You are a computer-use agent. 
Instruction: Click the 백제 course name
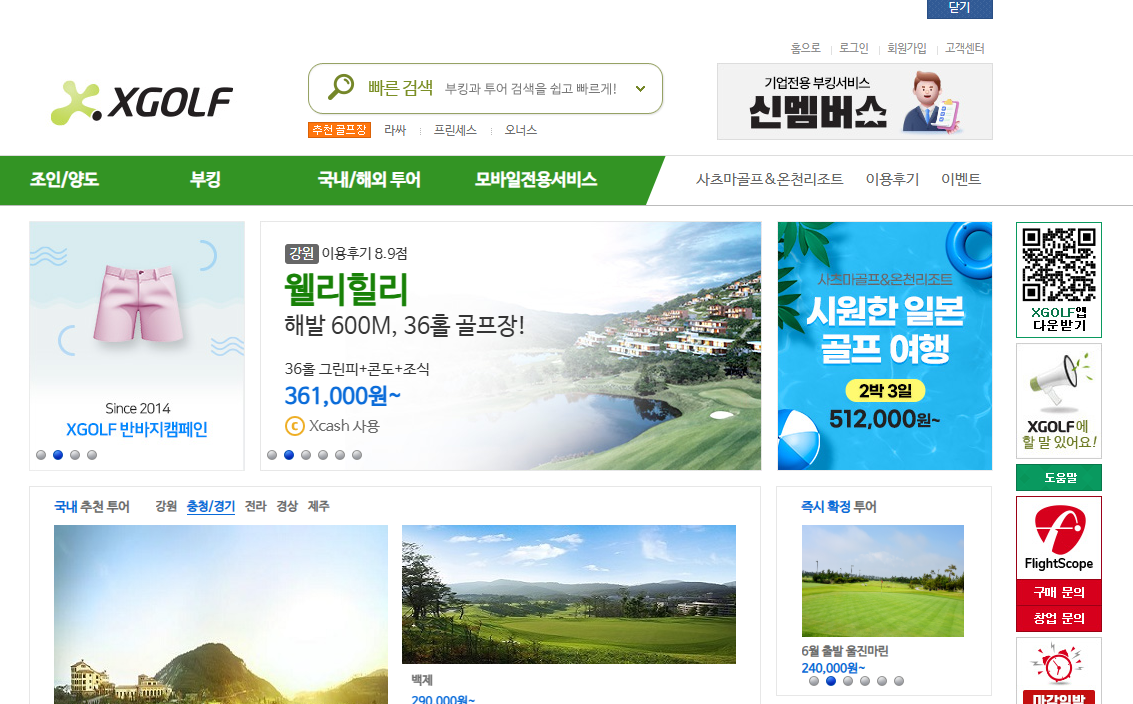point(422,680)
